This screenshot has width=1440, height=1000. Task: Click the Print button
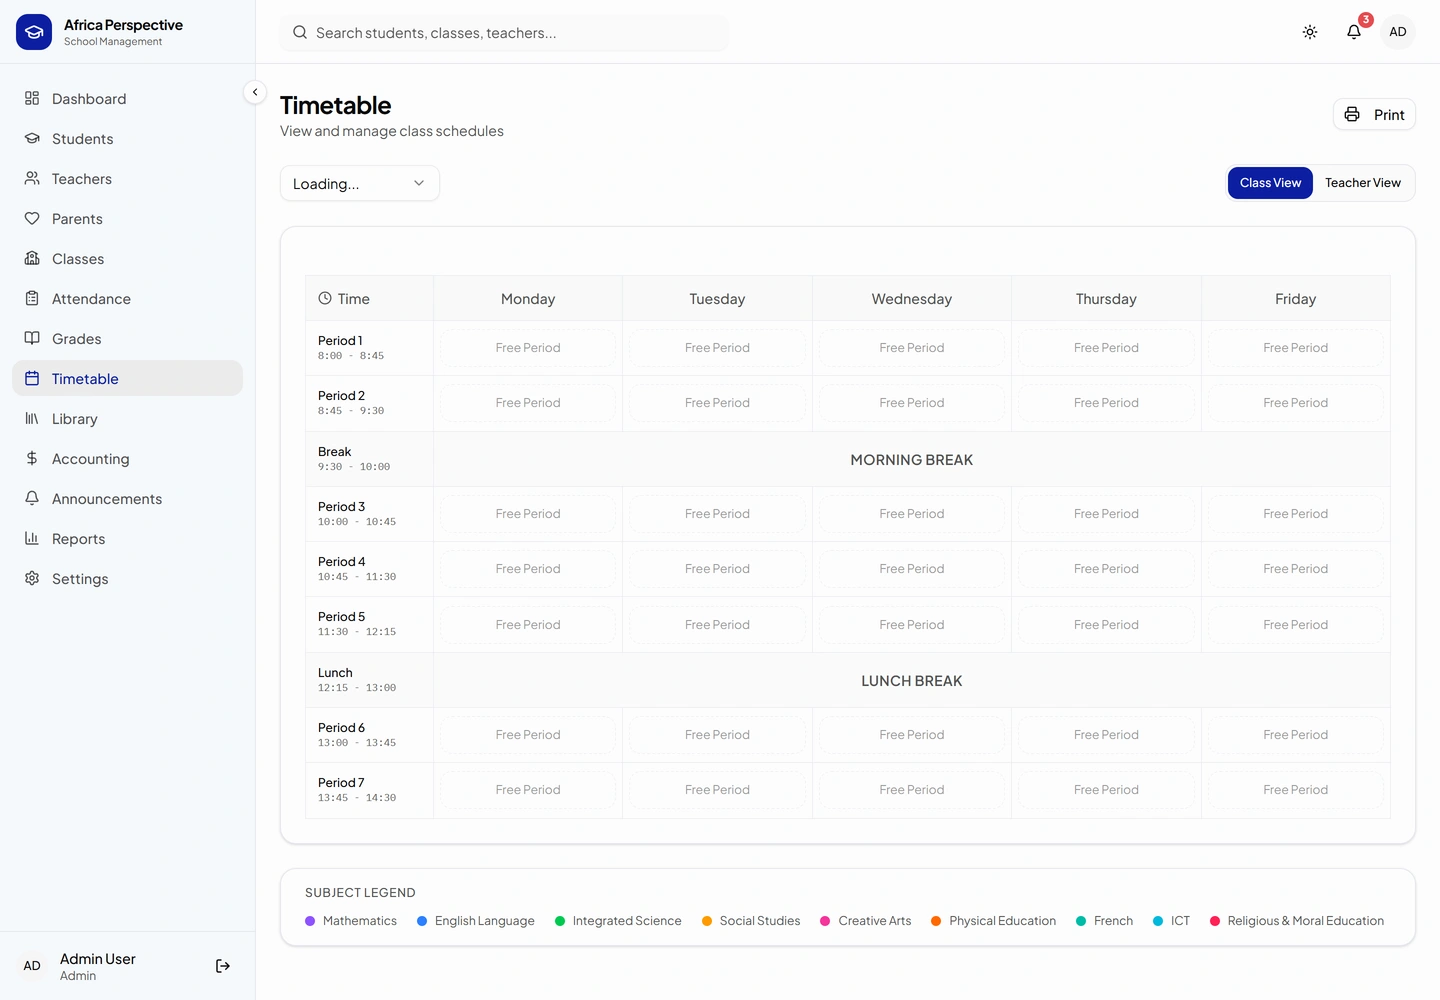click(x=1374, y=114)
